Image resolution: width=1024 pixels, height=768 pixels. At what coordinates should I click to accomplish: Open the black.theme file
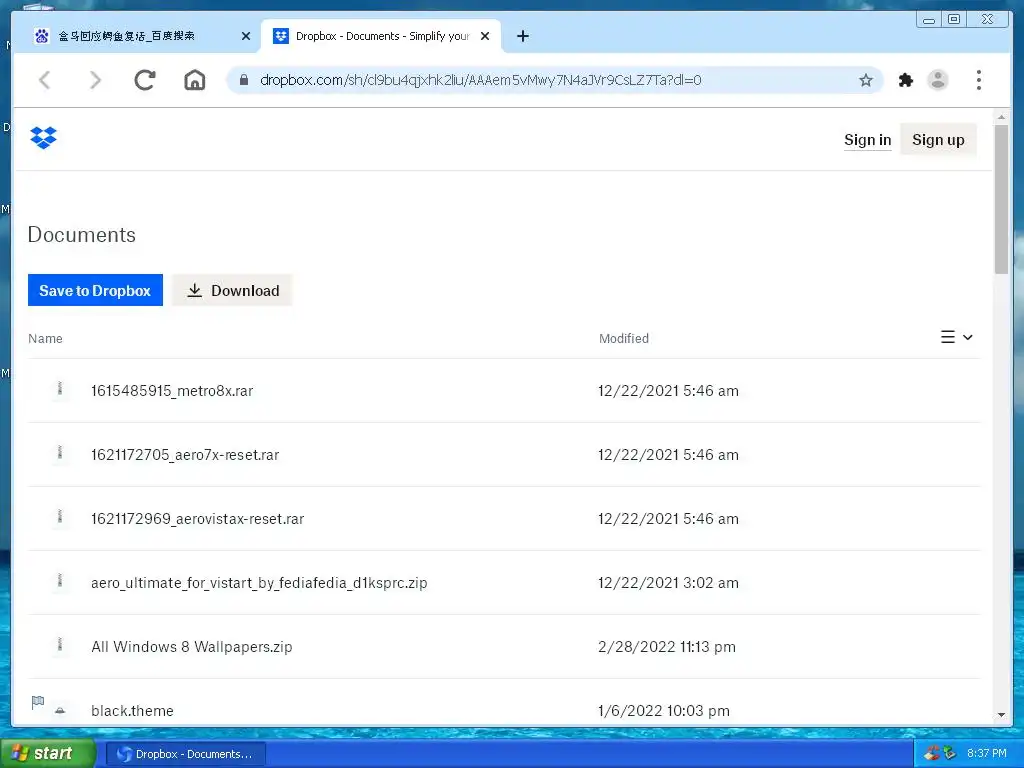[132, 711]
